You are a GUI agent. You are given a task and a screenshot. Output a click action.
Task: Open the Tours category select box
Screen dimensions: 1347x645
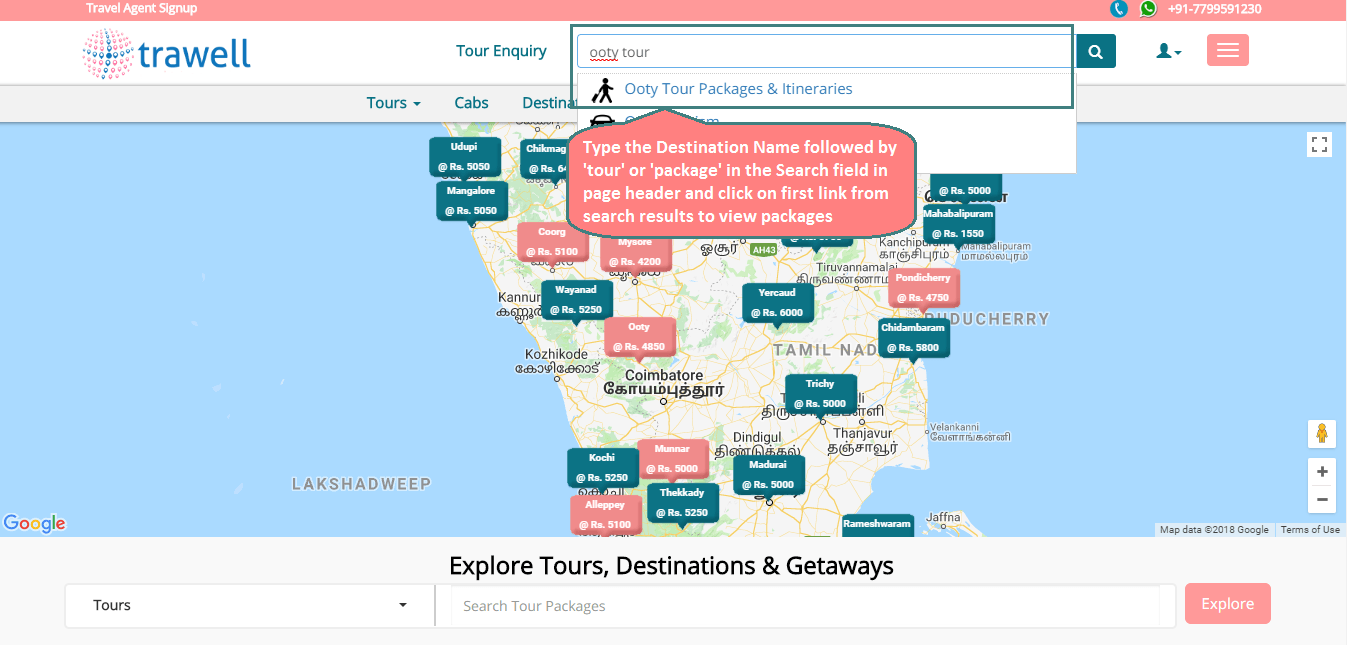coord(250,605)
